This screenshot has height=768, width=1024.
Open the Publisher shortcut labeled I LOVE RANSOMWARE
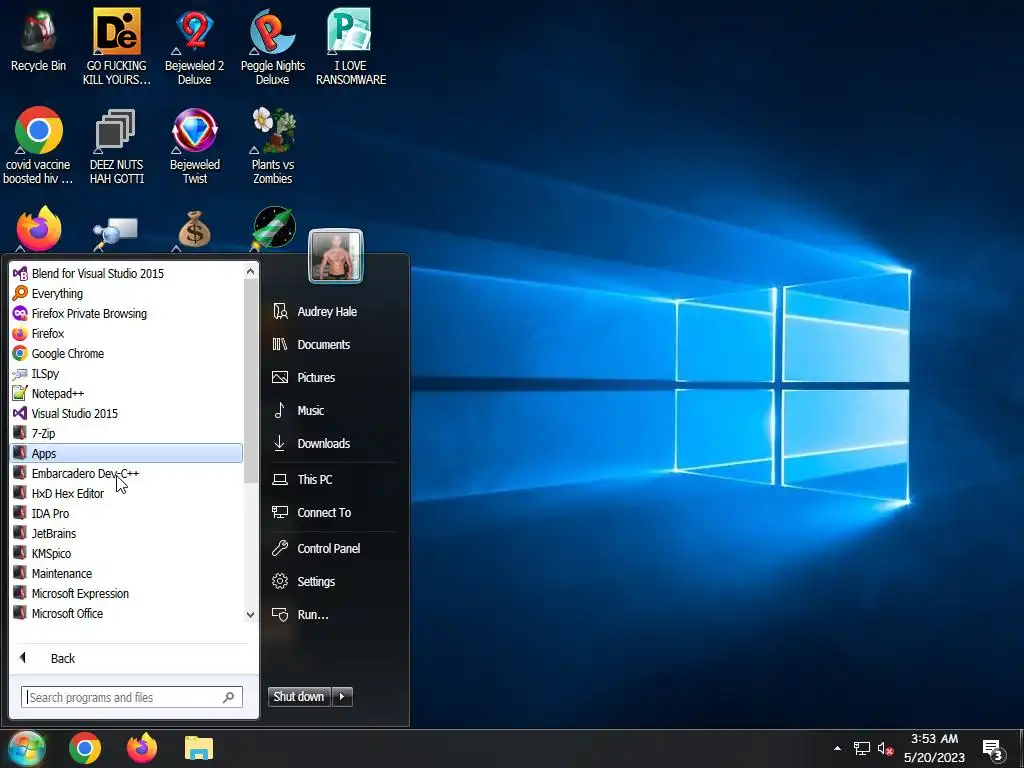pos(350,47)
